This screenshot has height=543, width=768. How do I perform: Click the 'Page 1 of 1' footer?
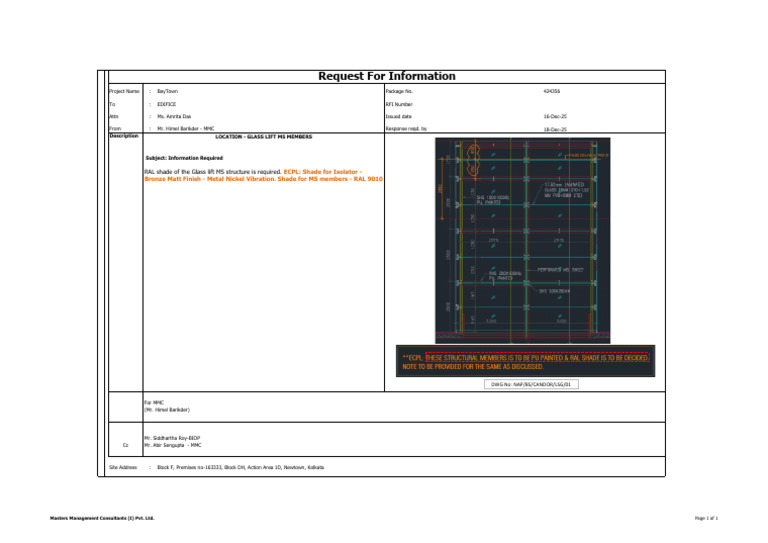pyautogui.click(x=706, y=518)
